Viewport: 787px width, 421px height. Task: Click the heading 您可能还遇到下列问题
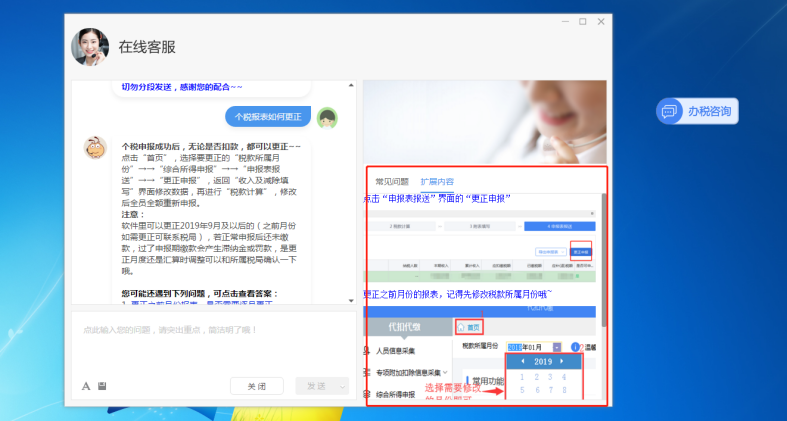(200, 294)
